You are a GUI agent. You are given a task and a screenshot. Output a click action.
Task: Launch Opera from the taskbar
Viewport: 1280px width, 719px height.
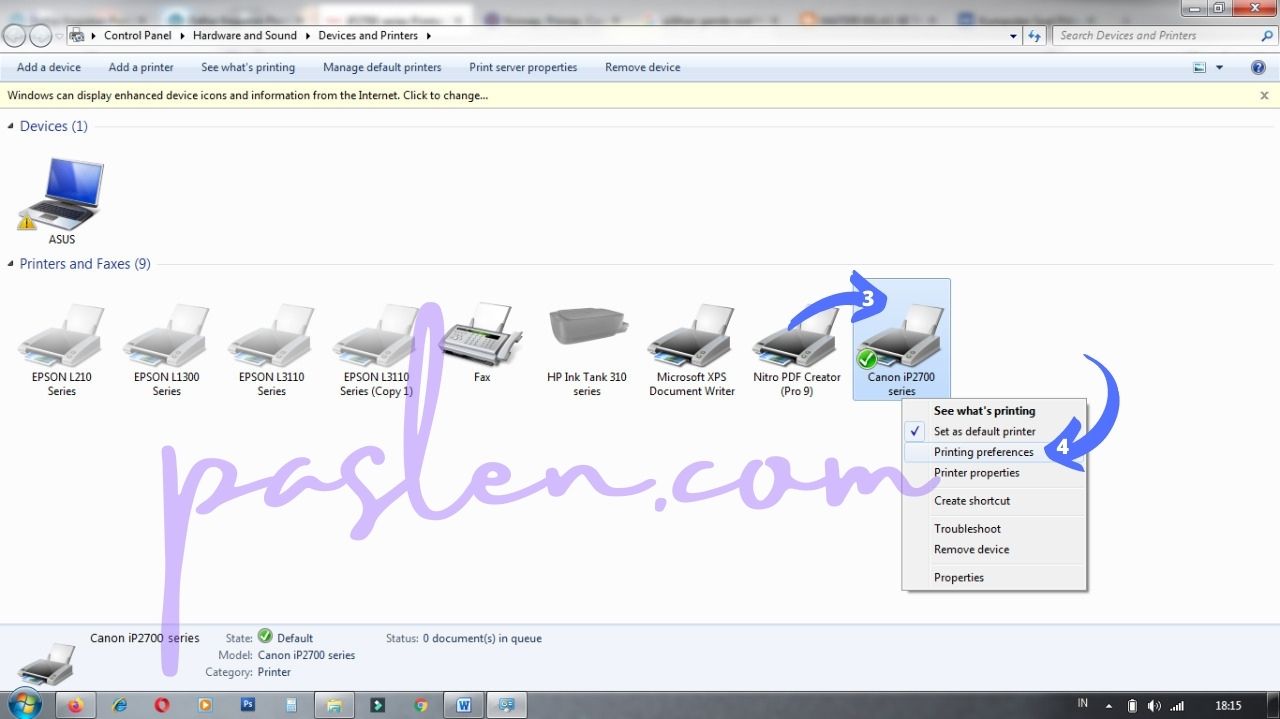click(162, 705)
